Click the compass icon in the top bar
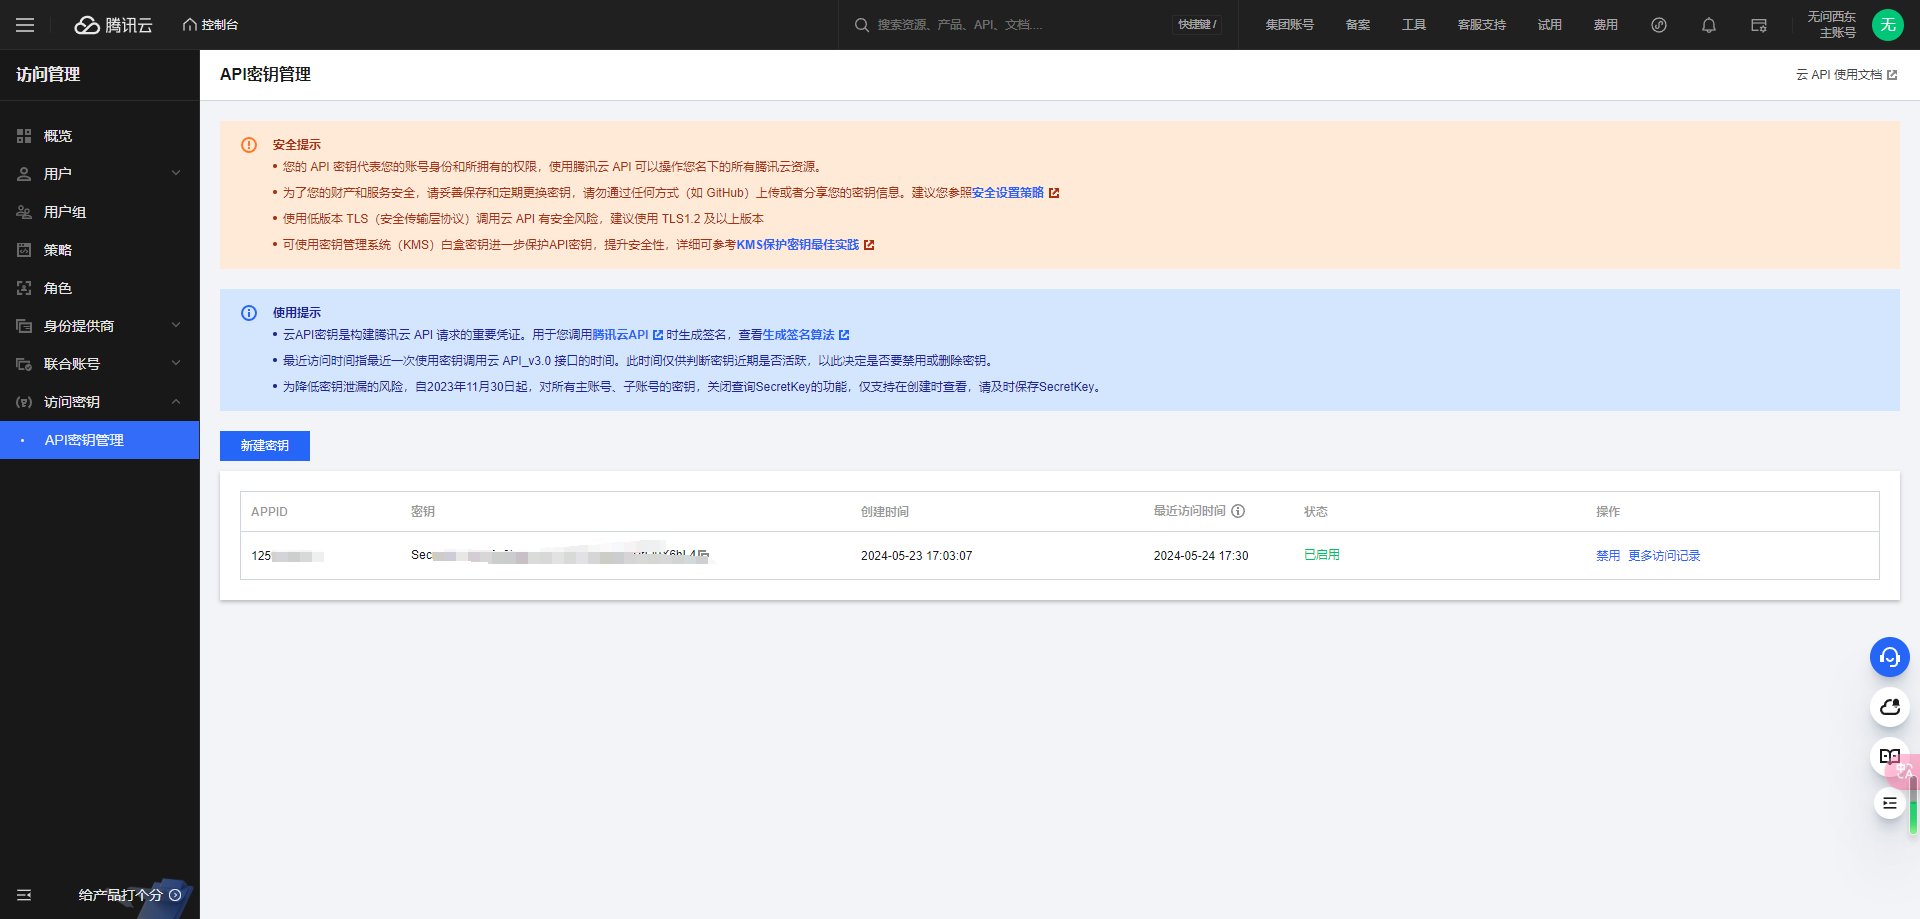 point(1659,25)
